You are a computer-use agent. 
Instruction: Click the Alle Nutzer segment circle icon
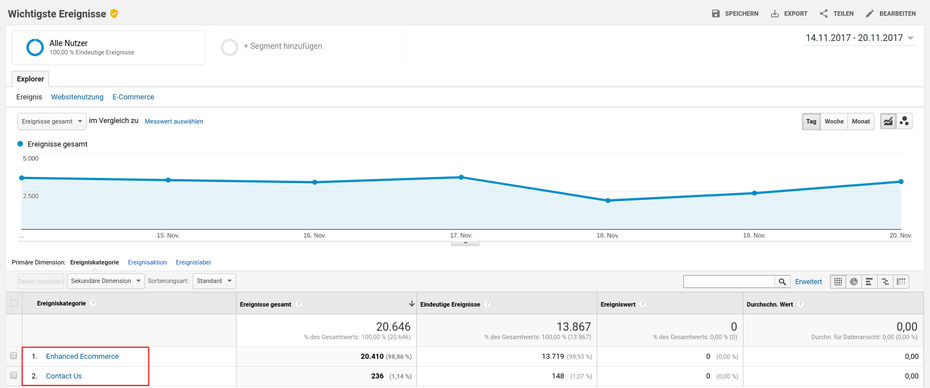[35, 47]
